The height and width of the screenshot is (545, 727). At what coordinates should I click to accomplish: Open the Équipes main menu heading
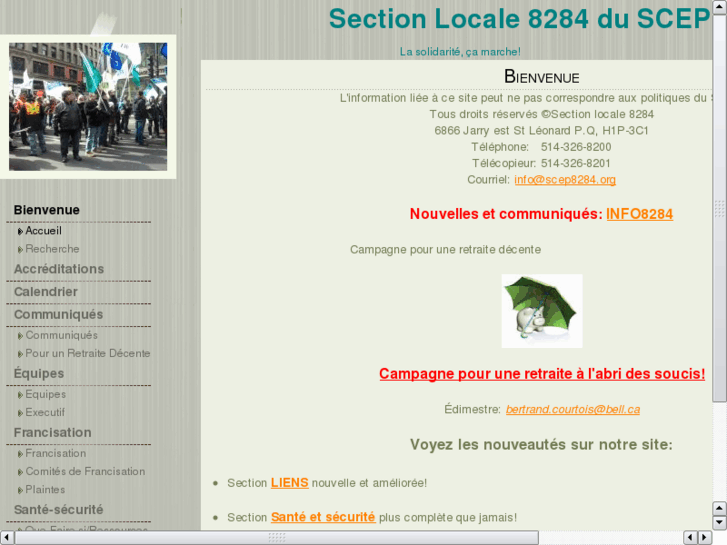(x=39, y=373)
